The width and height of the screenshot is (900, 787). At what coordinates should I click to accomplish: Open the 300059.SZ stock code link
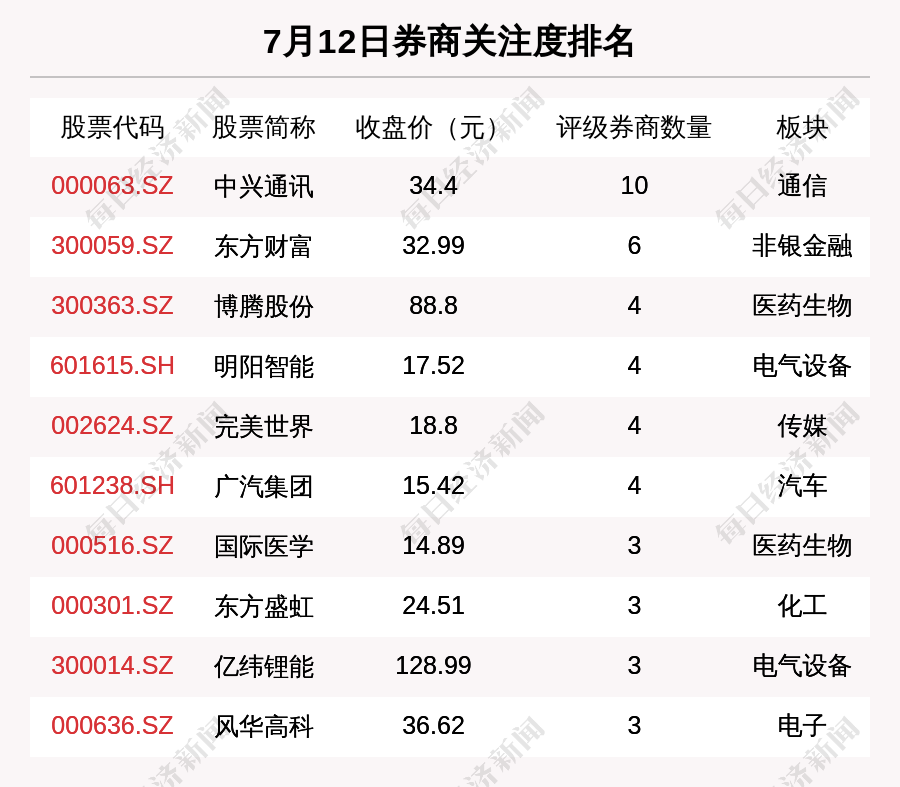(x=112, y=246)
